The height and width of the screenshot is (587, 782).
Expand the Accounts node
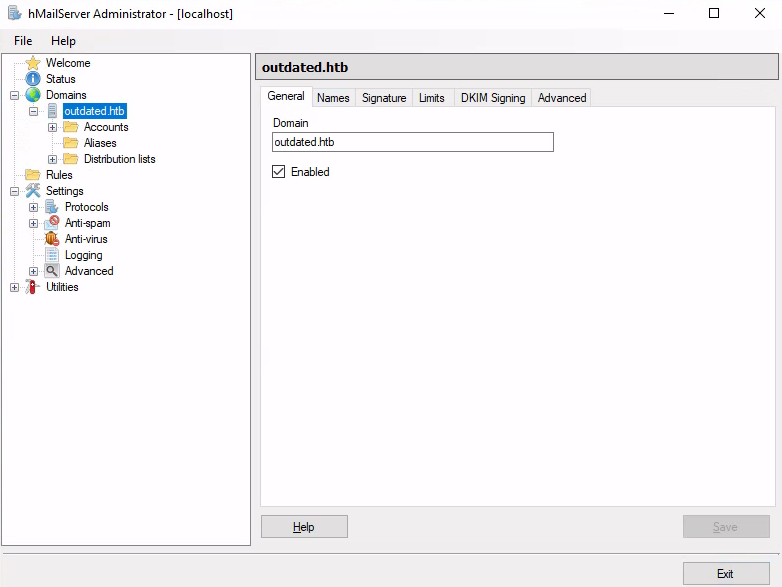(x=52, y=127)
